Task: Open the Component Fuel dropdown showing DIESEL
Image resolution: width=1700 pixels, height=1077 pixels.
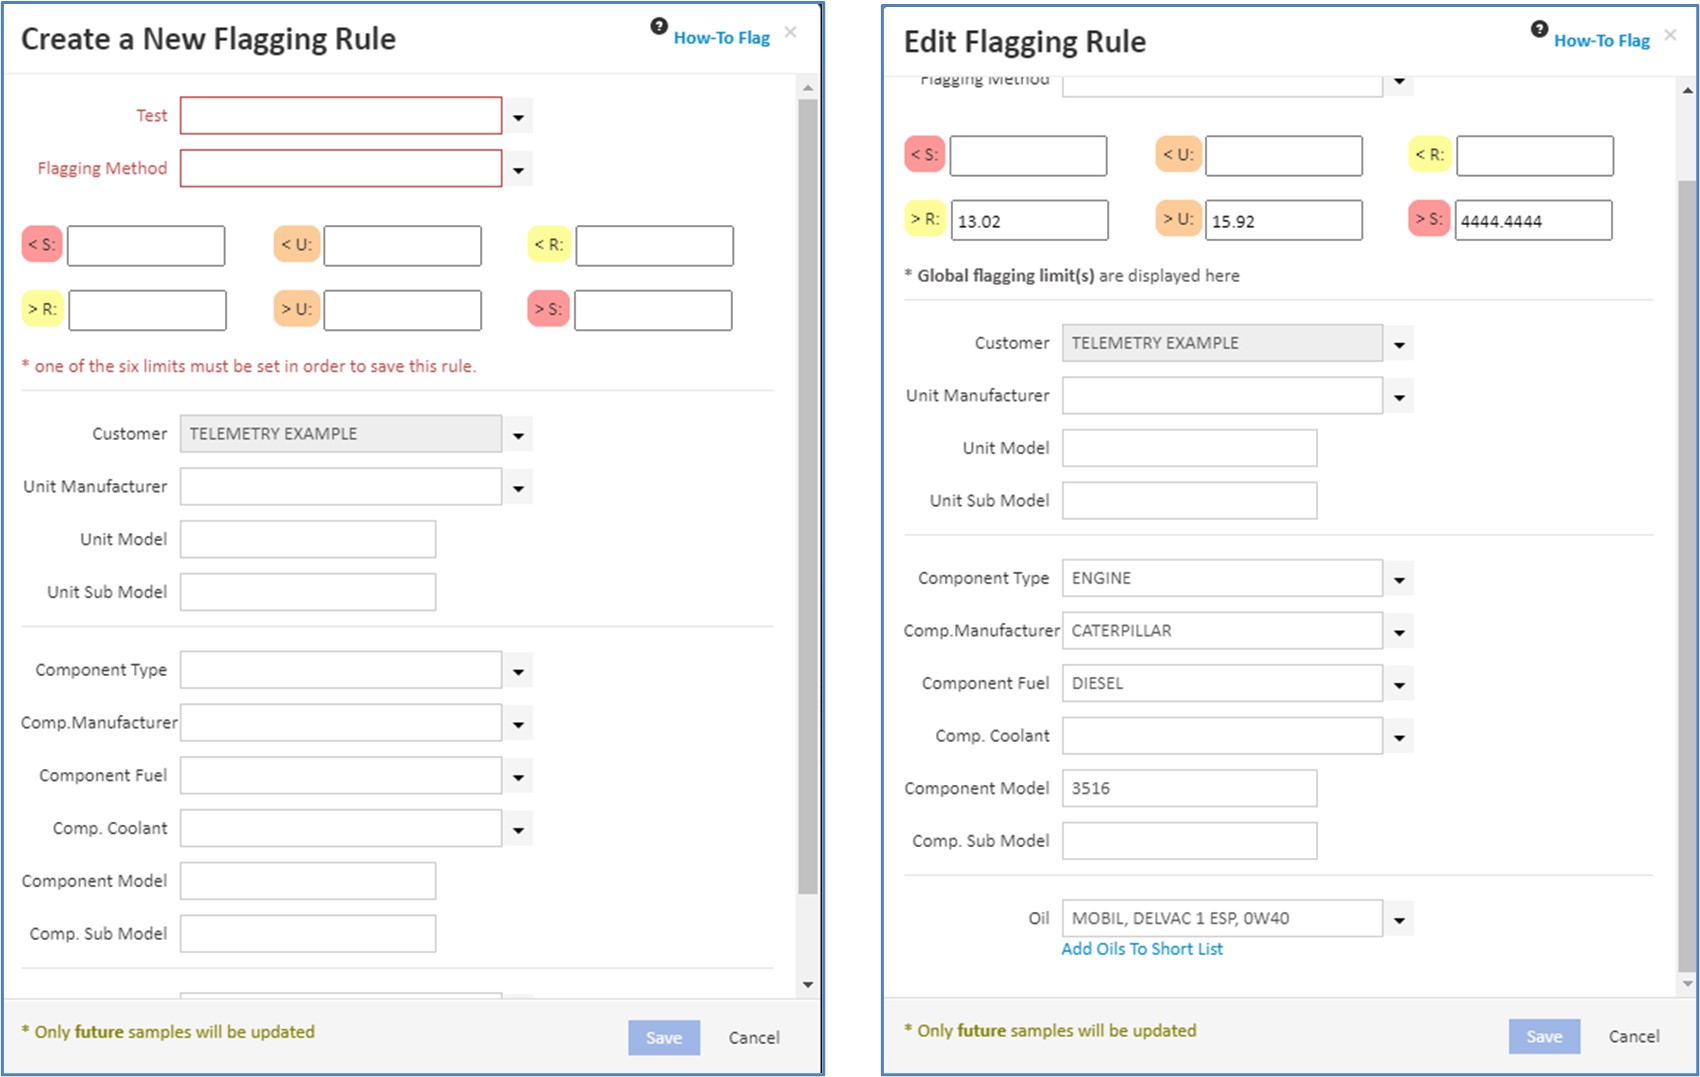Action: 1399,685
